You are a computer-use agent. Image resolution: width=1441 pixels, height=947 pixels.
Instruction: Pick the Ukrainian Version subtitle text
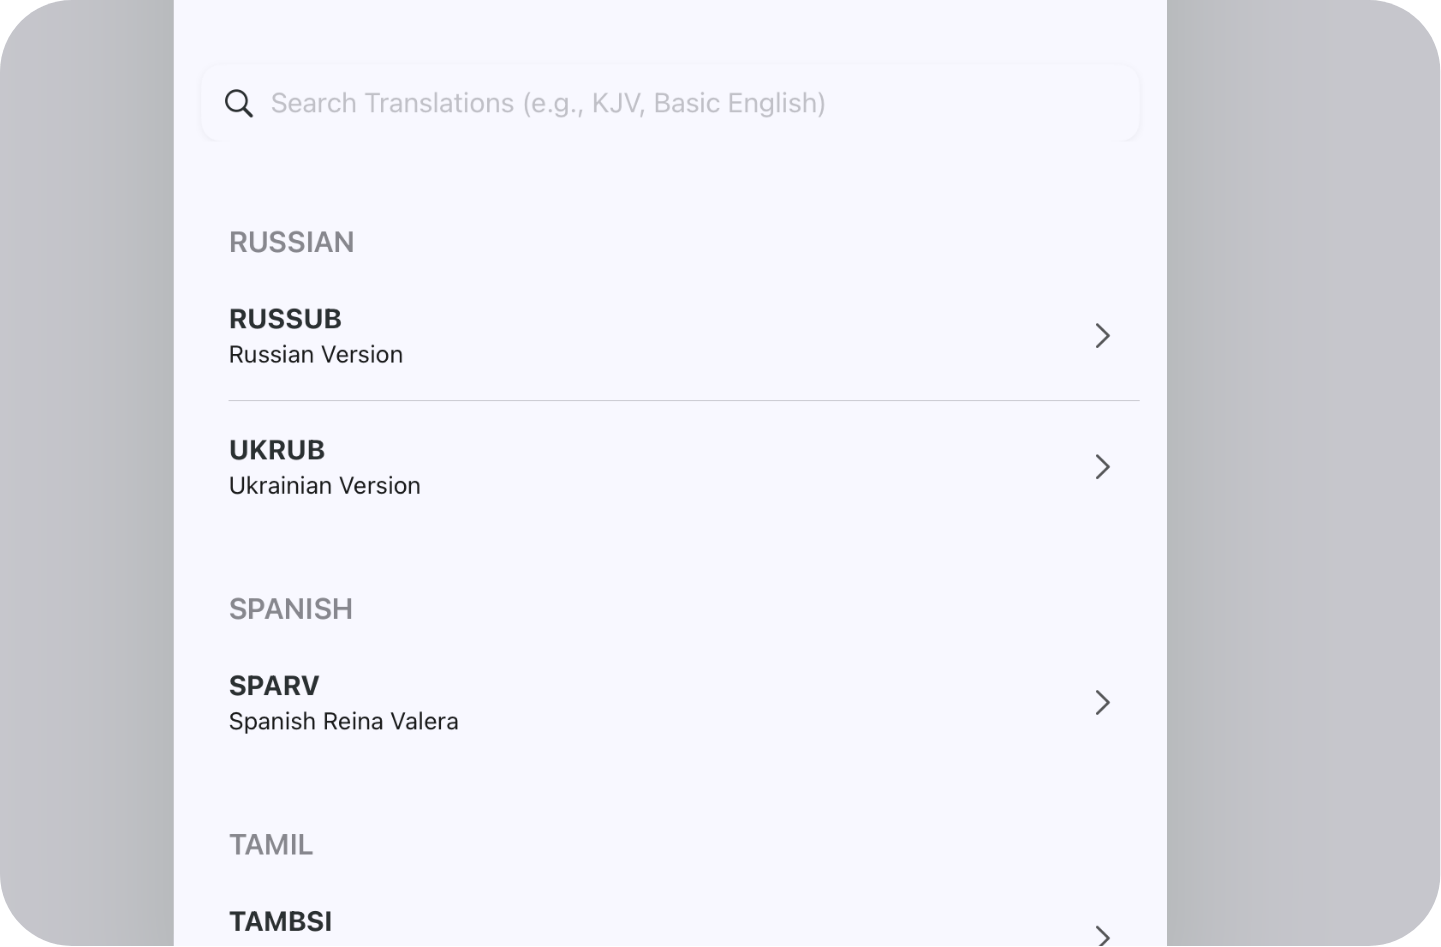click(x=325, y=486)
